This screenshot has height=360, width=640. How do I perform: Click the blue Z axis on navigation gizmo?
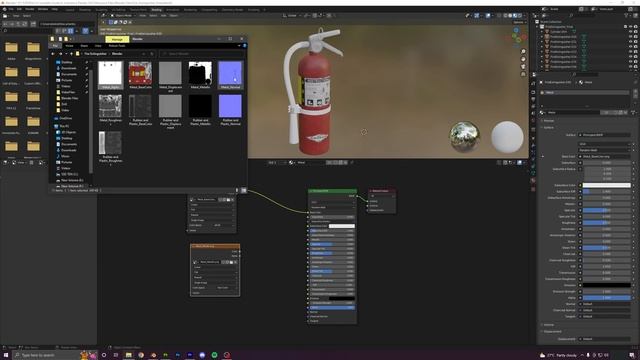516,30
